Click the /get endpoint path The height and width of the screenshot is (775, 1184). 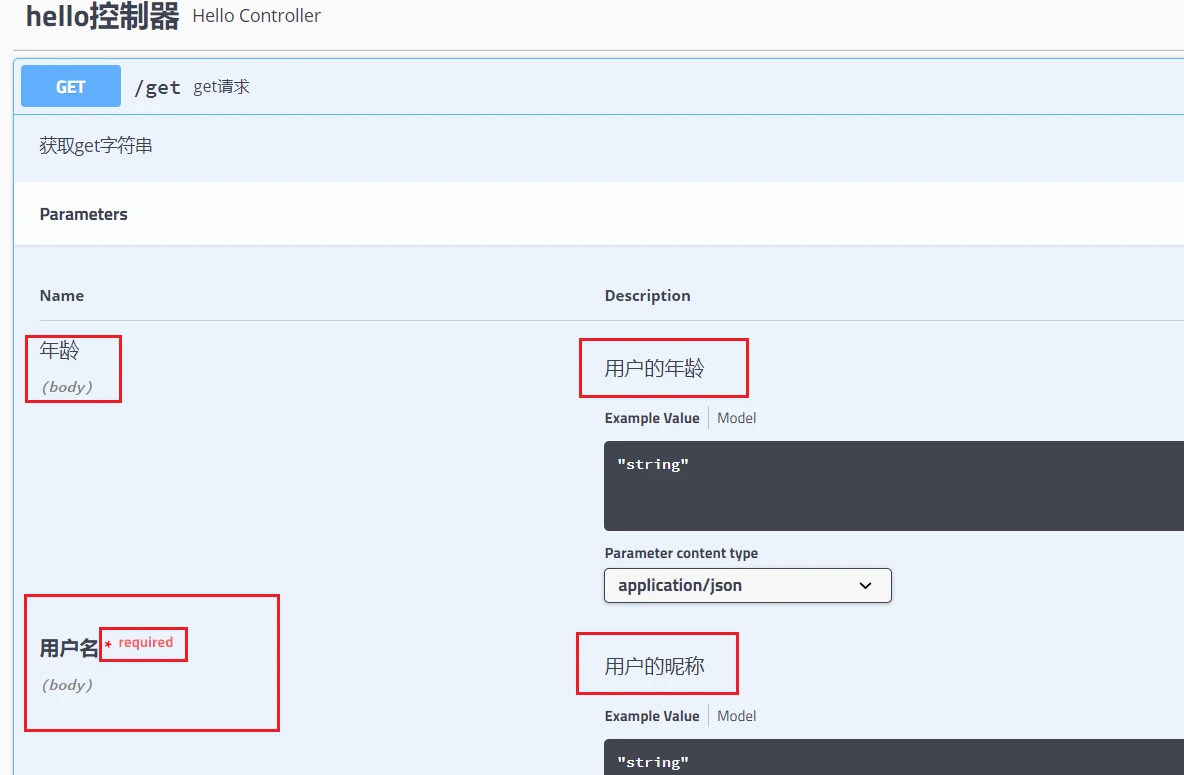[x=157, y=88]
